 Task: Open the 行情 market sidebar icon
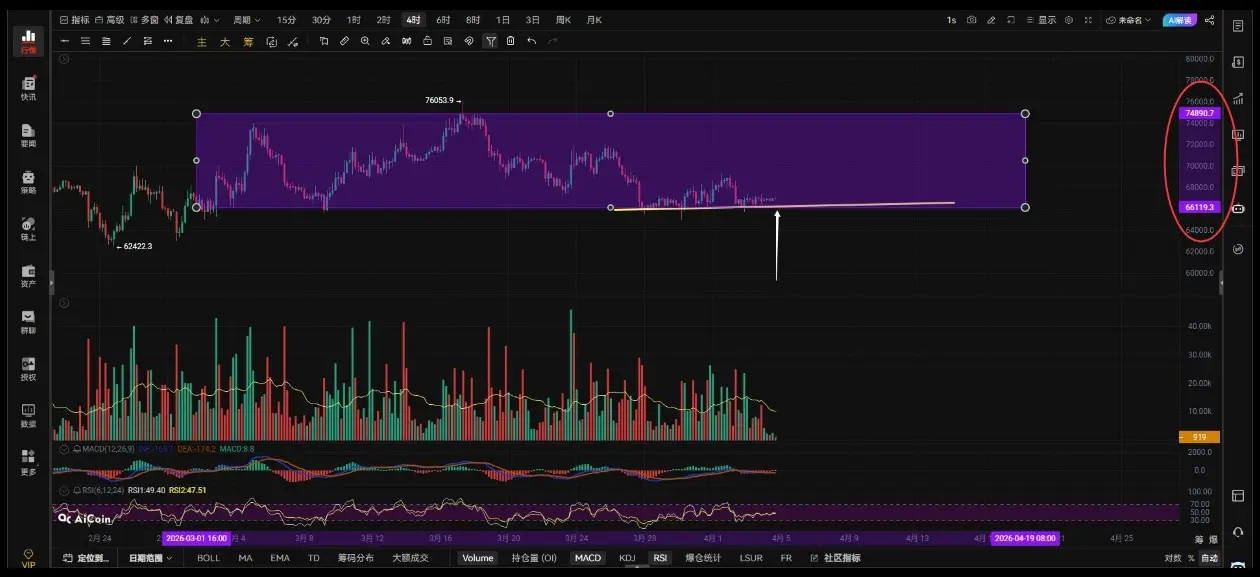click(28, 41)
